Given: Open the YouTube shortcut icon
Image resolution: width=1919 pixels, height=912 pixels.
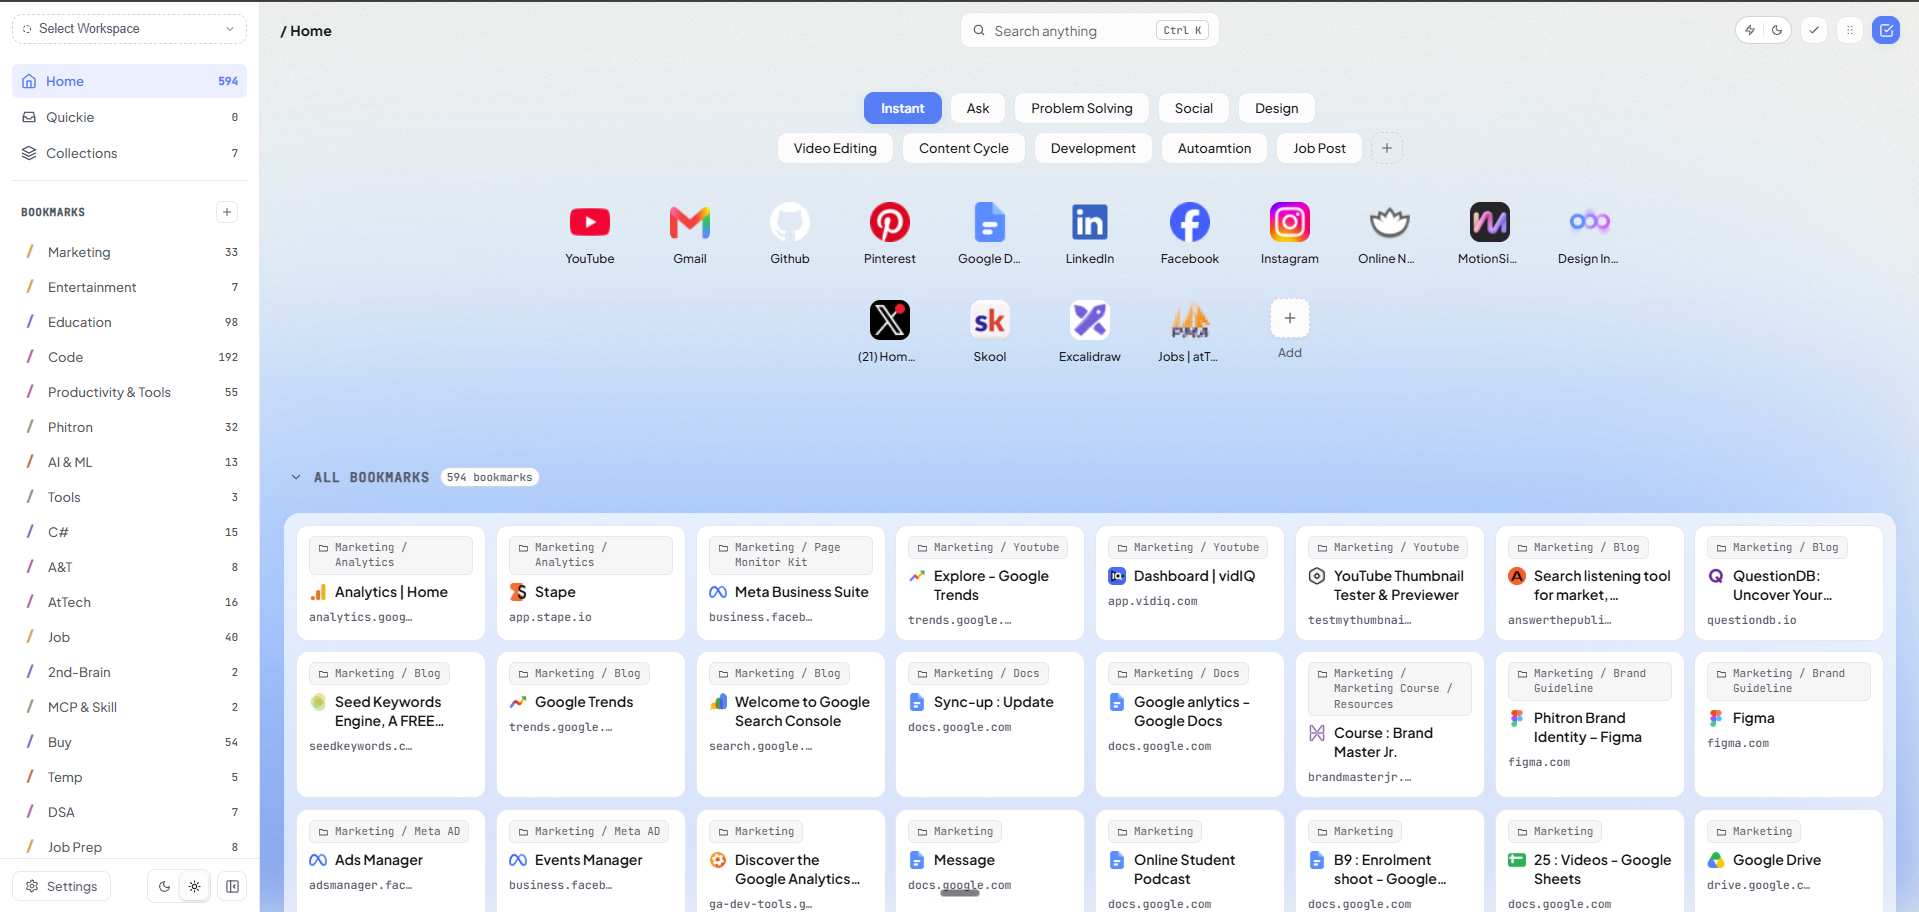Looking at the screenshot, I should coord(590,222).
